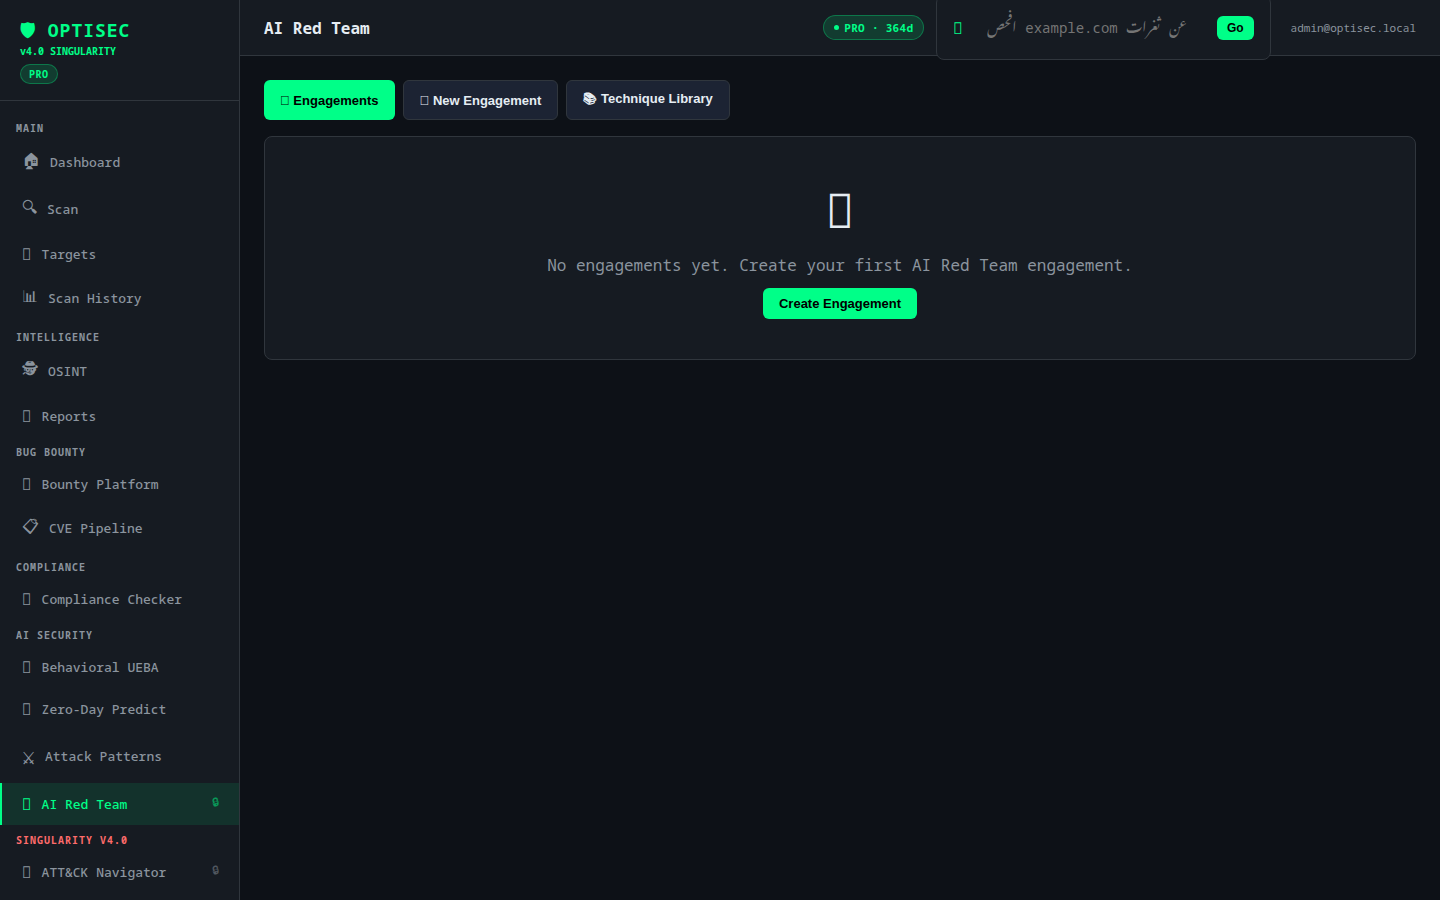1440x900 pixels.
Task: Click the Attack Patterns crossed swords icon
Action: click(28, 758)
